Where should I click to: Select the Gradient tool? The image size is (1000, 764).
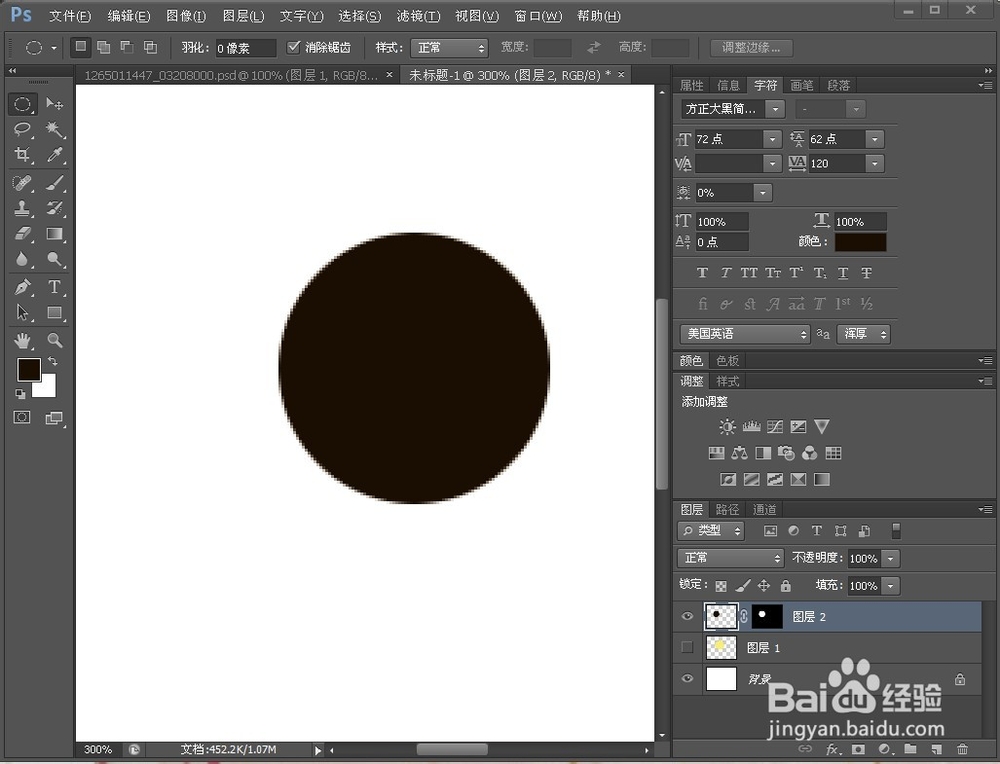[x=55, y=234]
